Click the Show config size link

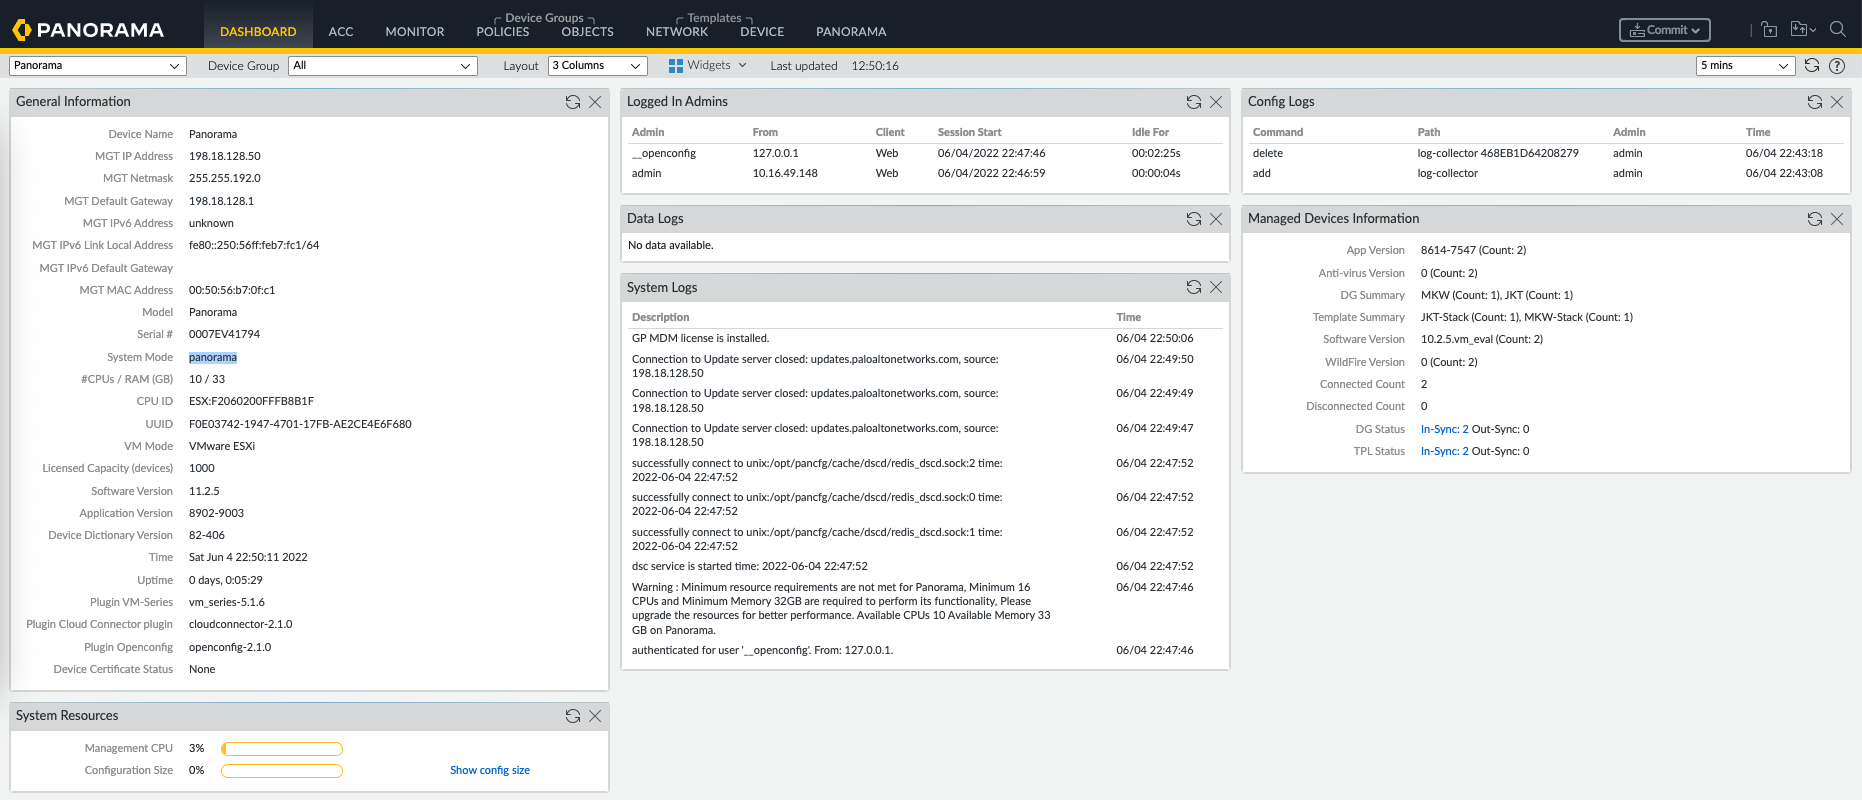click(489, 771)
